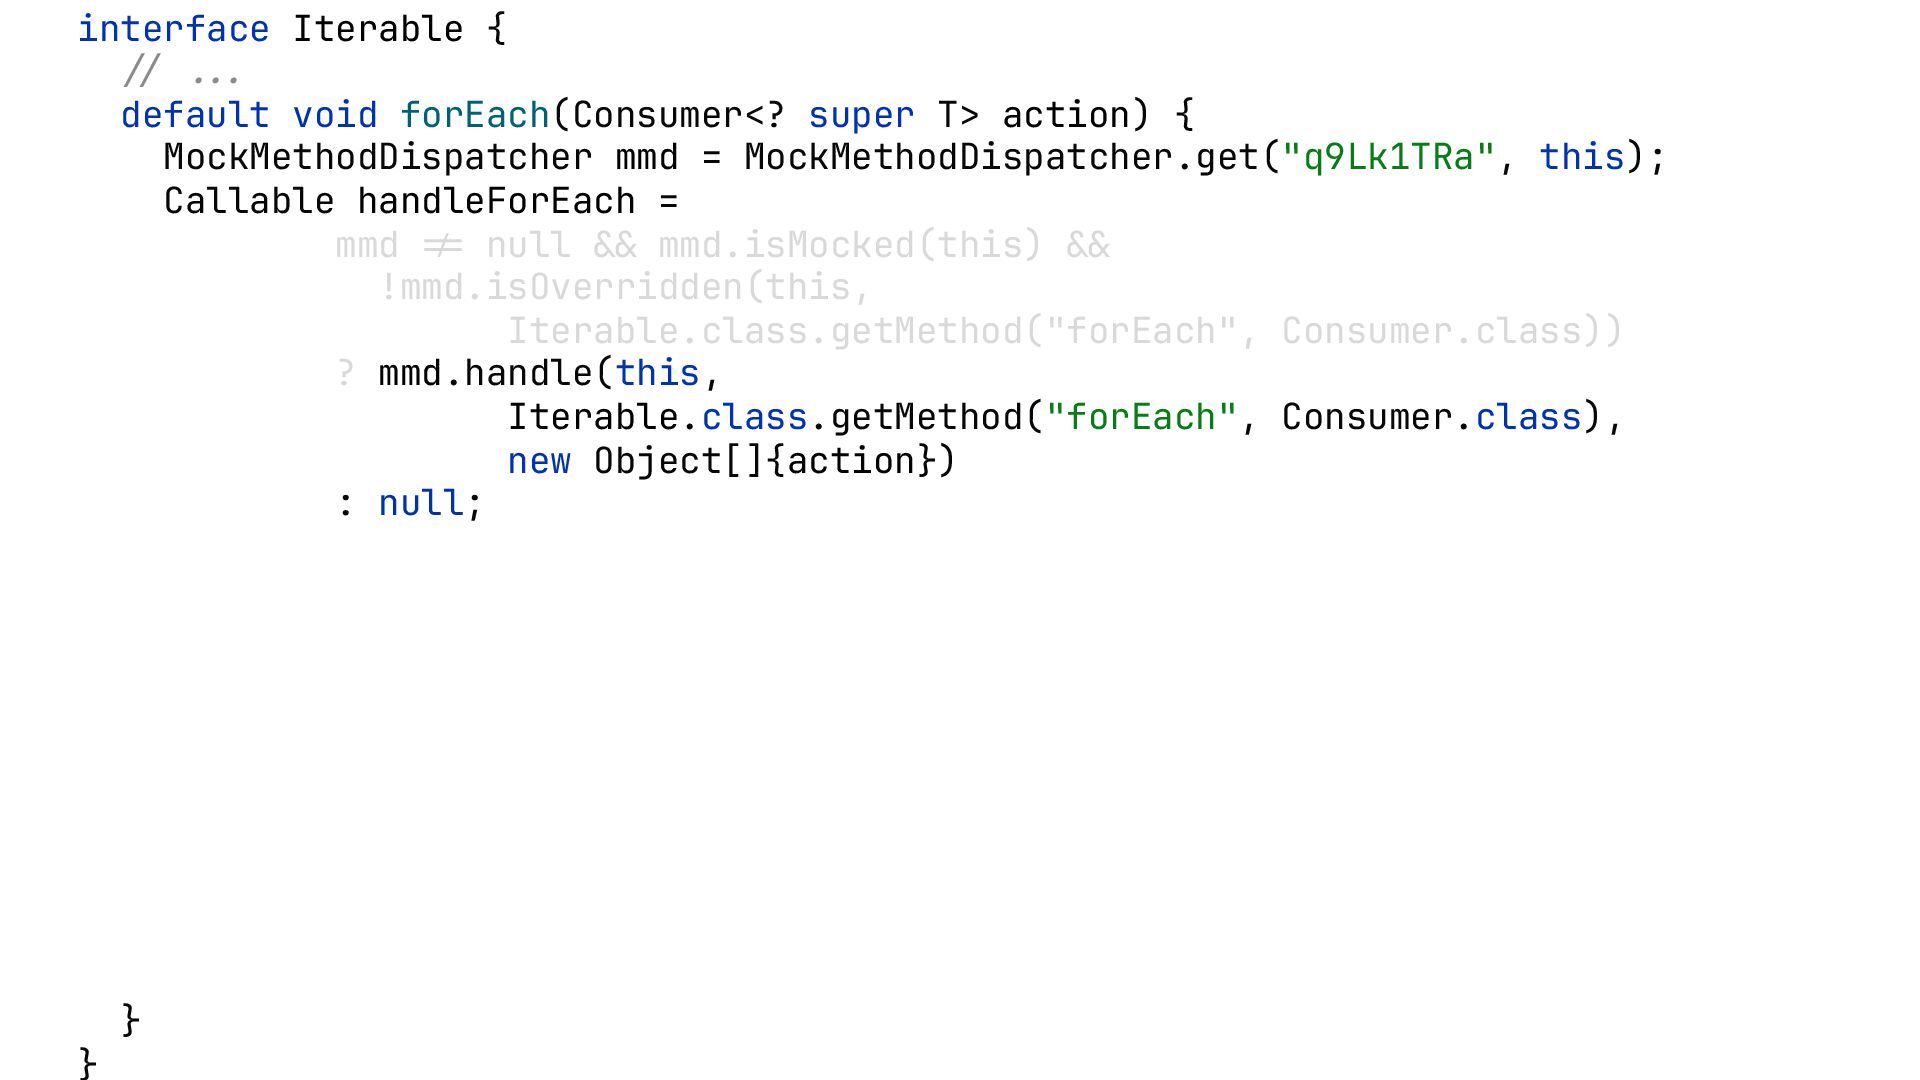This screenshot has width=1920, height=1080.
Task: Click MockMethodDispatcher.get call
Action: click(x=1001, y=158)
